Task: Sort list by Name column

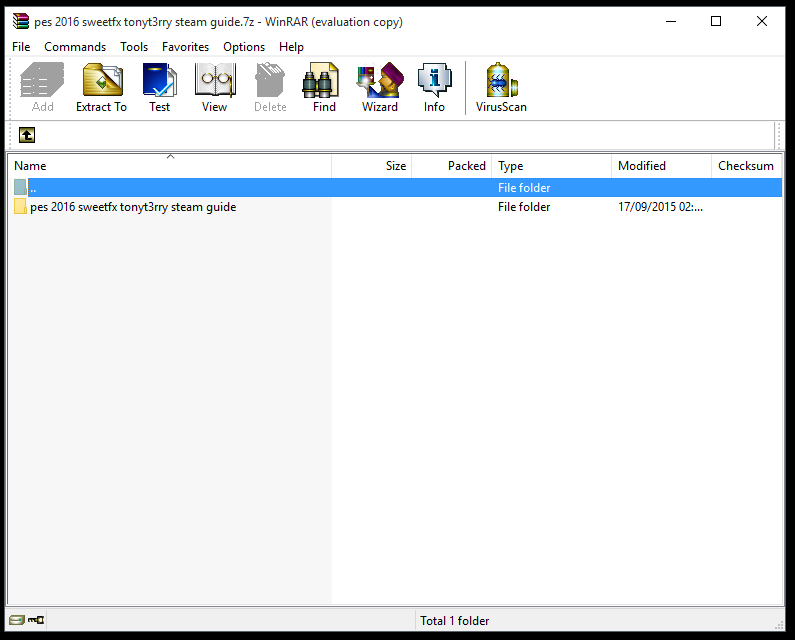Action: click(170, 165)
